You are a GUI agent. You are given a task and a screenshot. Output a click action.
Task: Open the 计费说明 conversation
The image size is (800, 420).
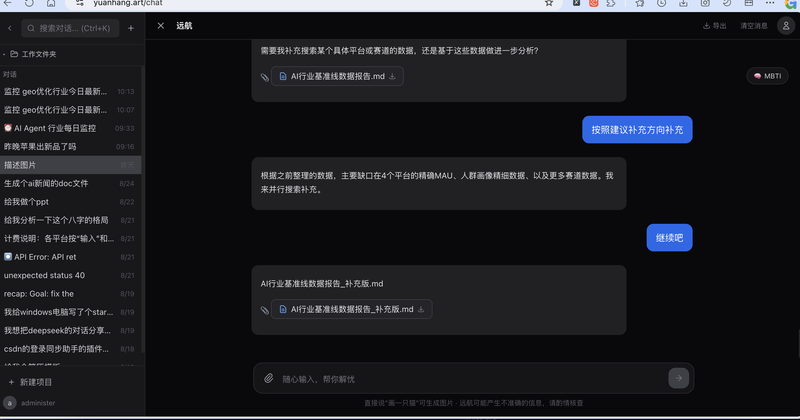tap(70, 238)
